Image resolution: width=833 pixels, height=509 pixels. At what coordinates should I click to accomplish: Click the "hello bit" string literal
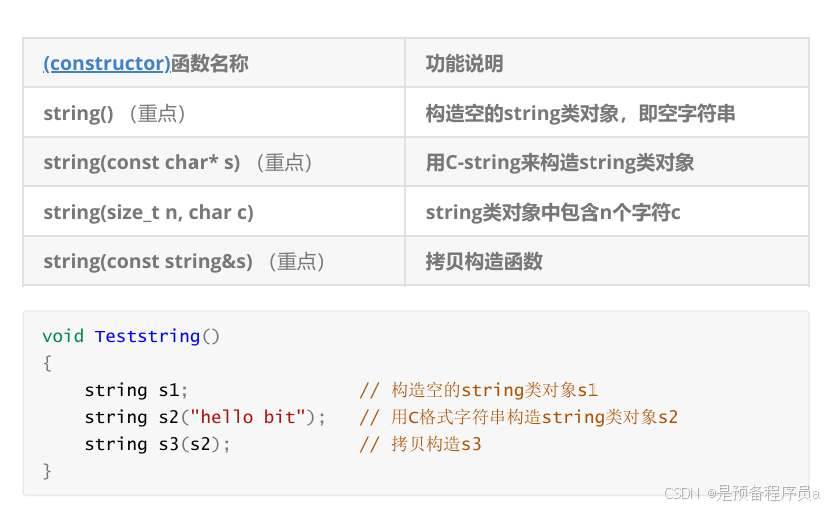[248, 417]
